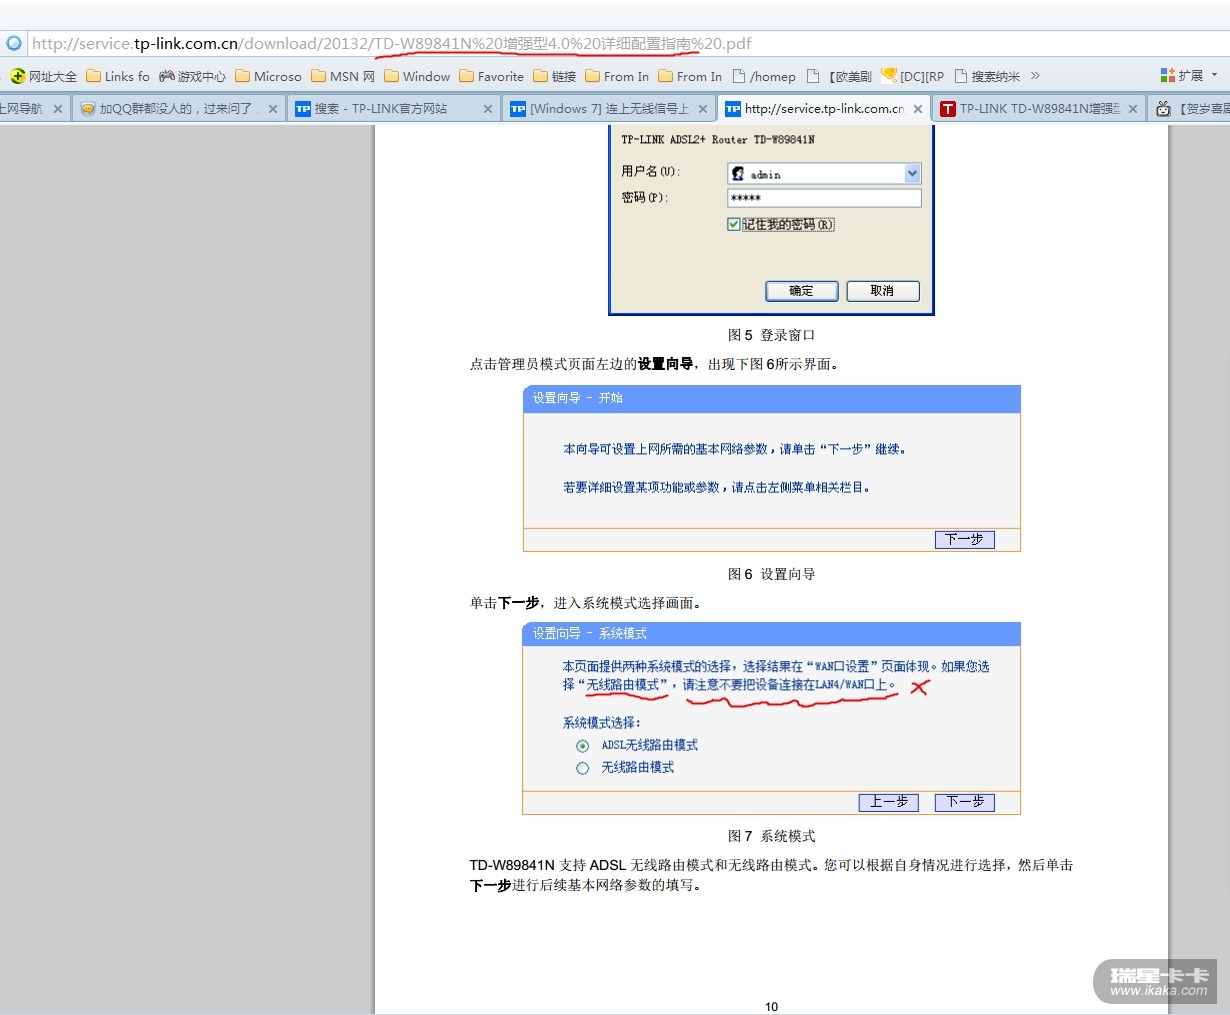The image size is (1230, 1015).
Task: Open the 扩展 extensions dropdown
Action: tap(1189, 76)
